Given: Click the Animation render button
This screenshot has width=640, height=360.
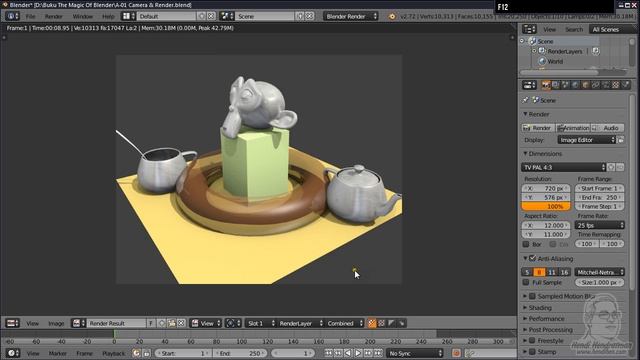Looking at the screenshot, I should 573,128.
